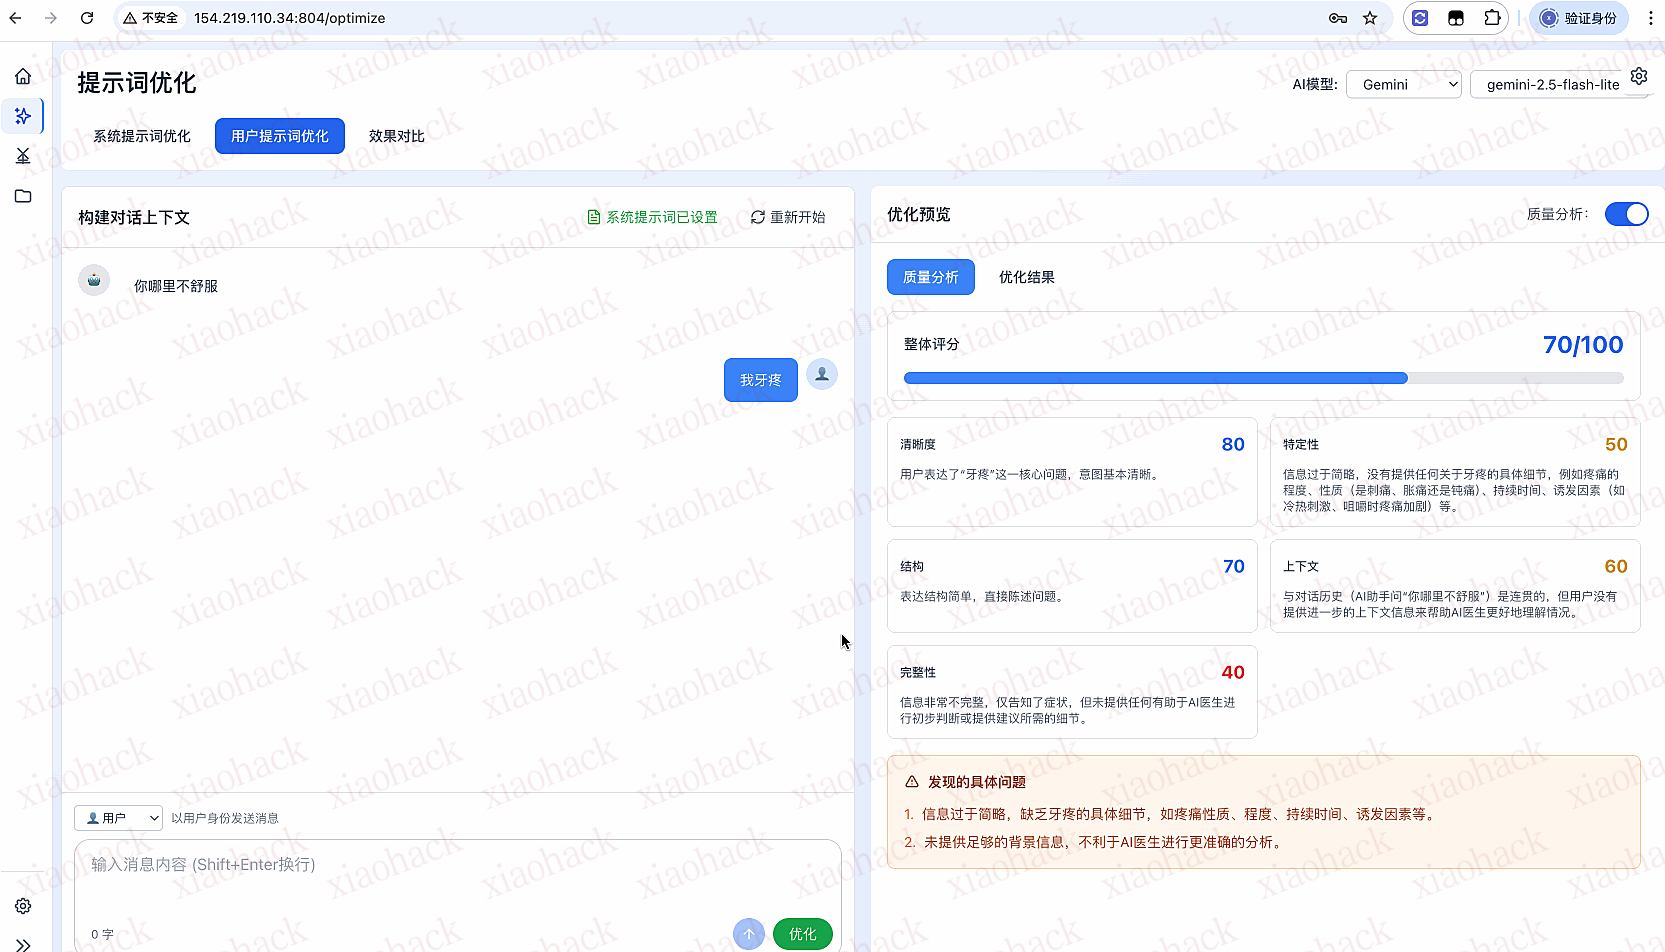
Task: Switch to the 效果对比 tab
Action: [396, 135]
